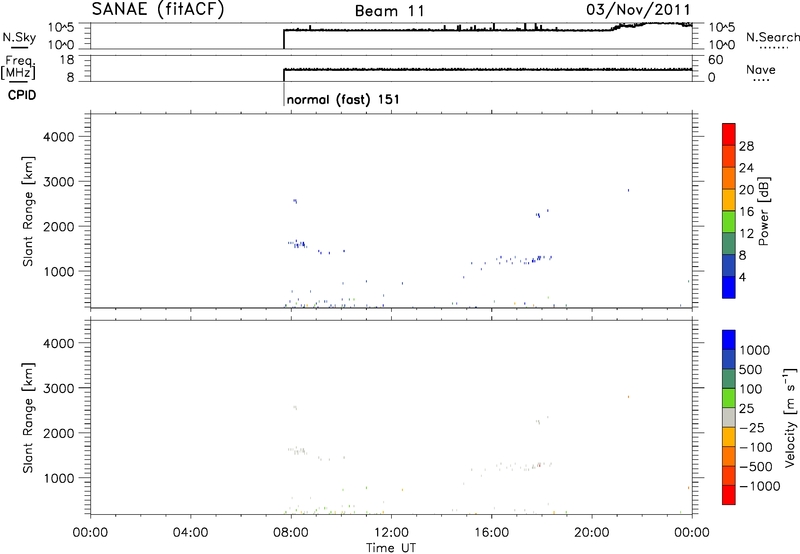Click the N.Sky legend label
The image size is (800, 554).
point(19,37)
